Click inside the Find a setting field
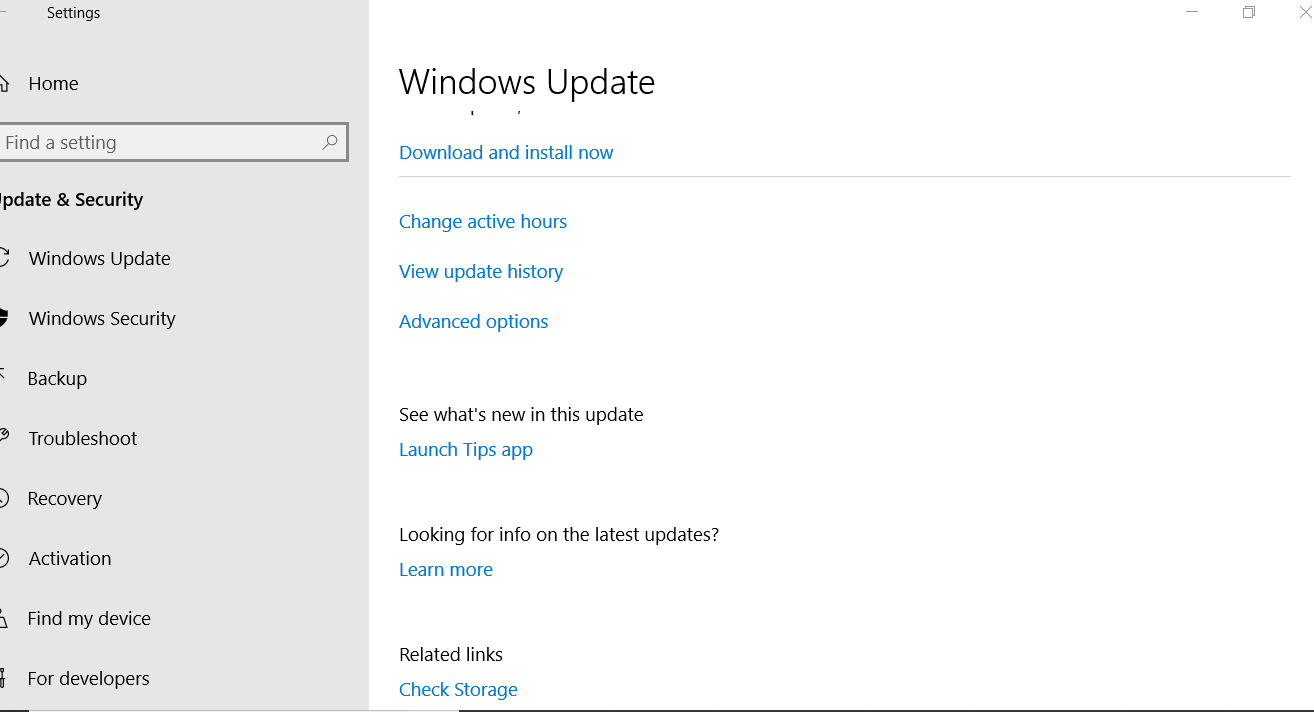 point(150,142)
